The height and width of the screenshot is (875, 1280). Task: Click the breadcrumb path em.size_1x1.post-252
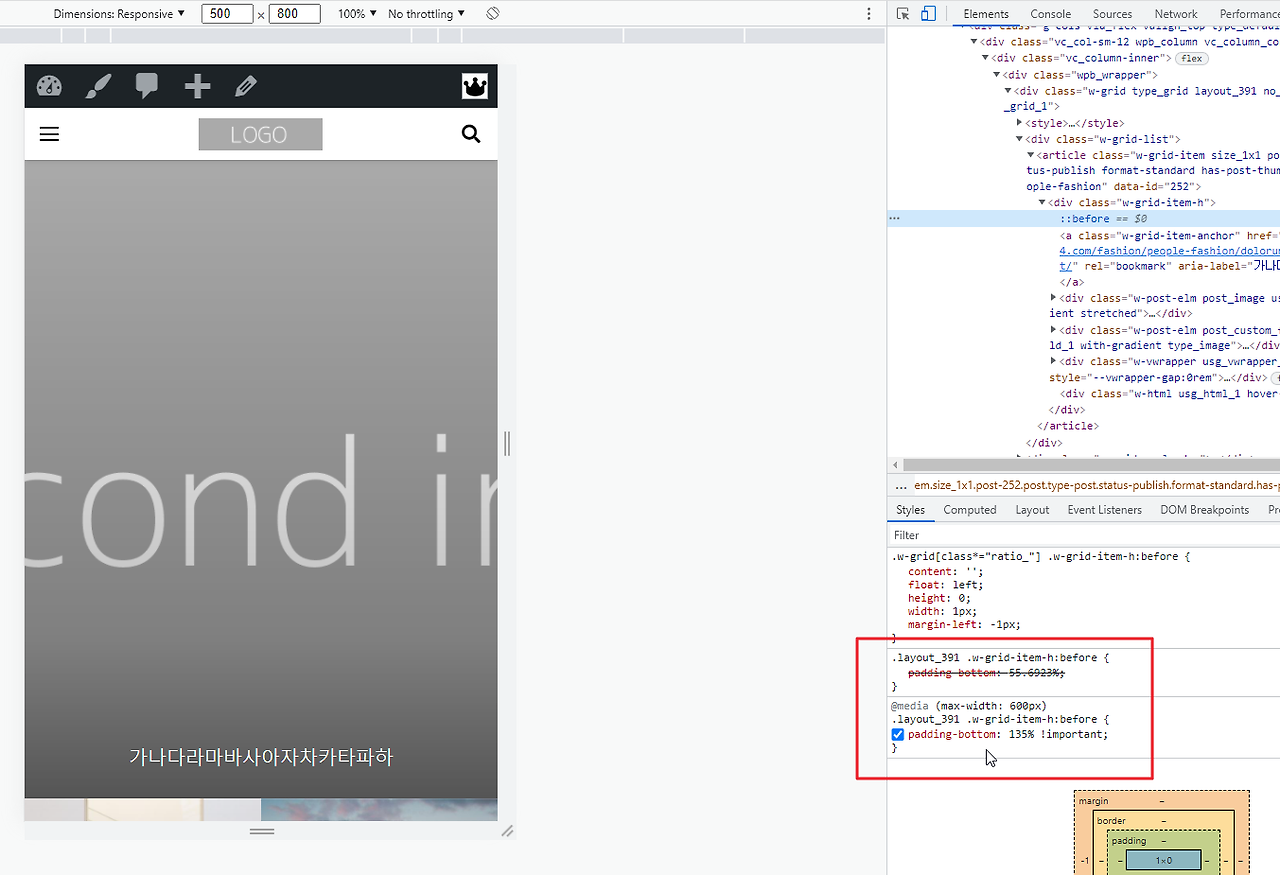[x=1096, y=485]
